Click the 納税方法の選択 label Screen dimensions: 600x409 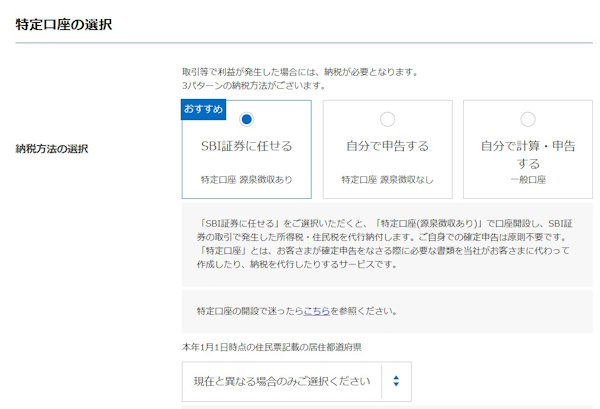(x=52, y=149)
